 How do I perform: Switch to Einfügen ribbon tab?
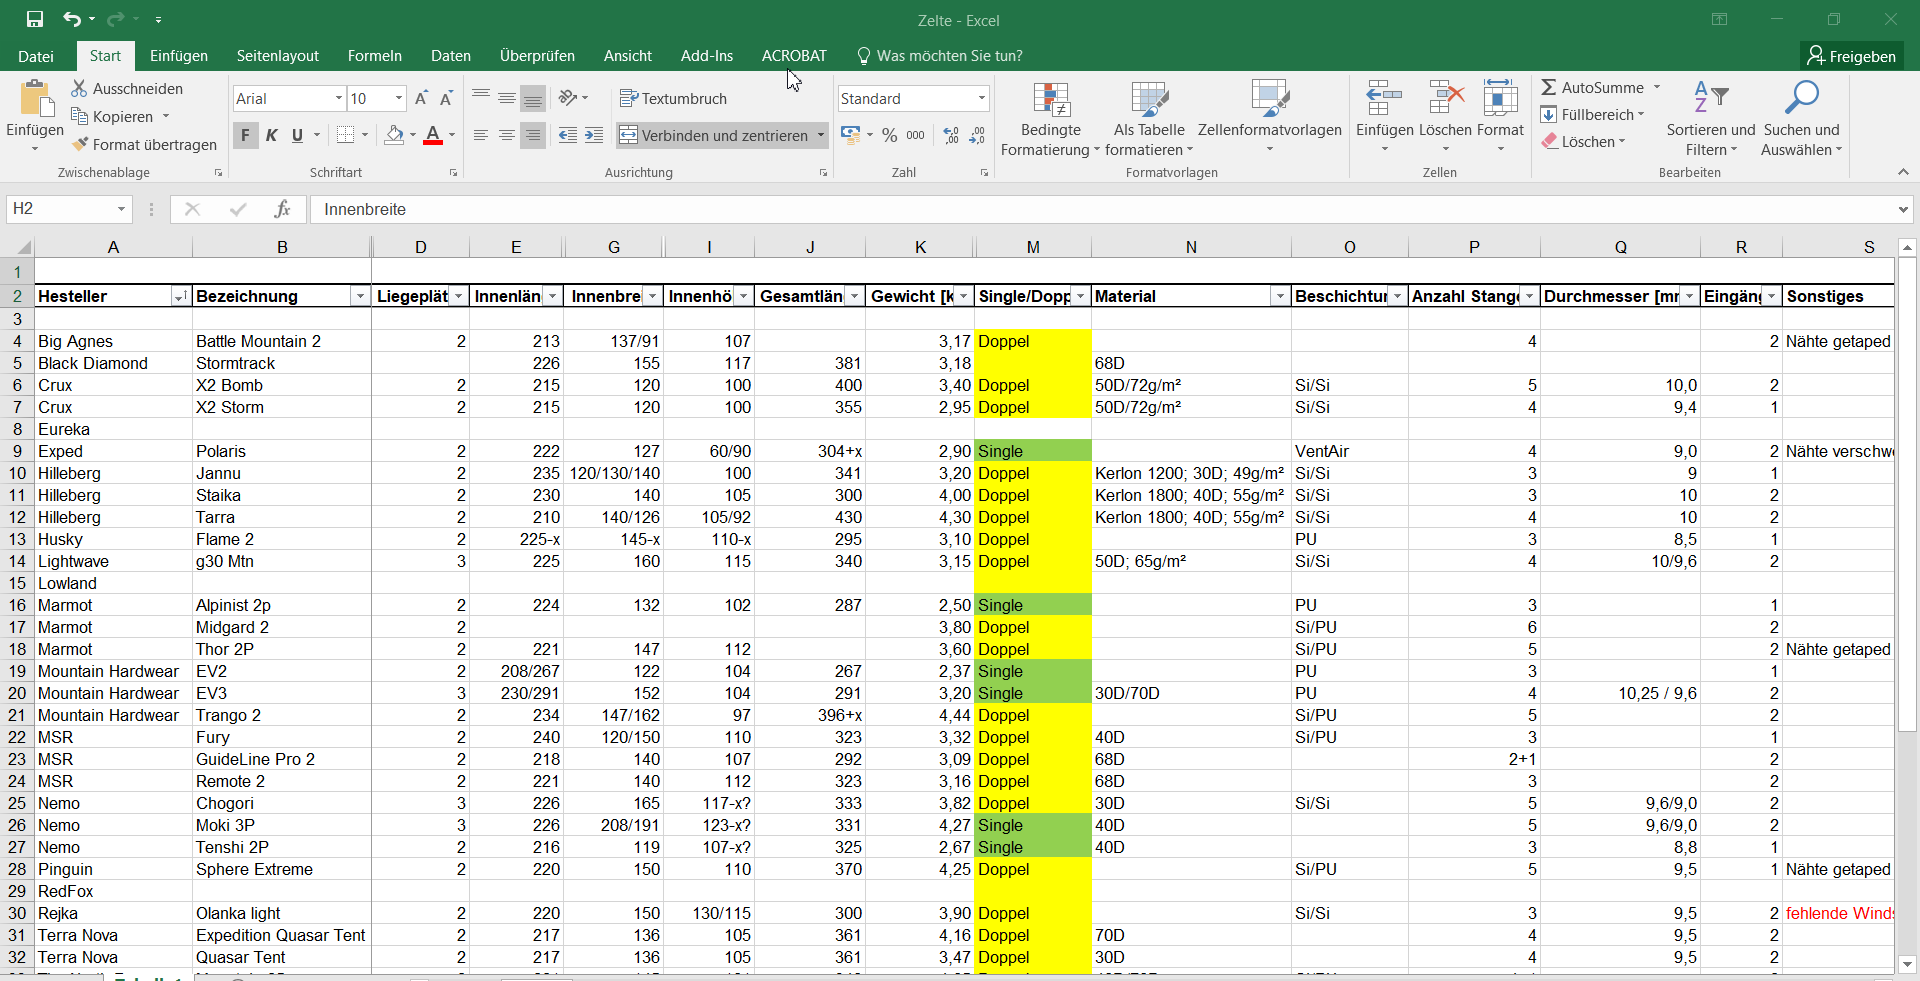pyautogui.click(x=179, y=56)
